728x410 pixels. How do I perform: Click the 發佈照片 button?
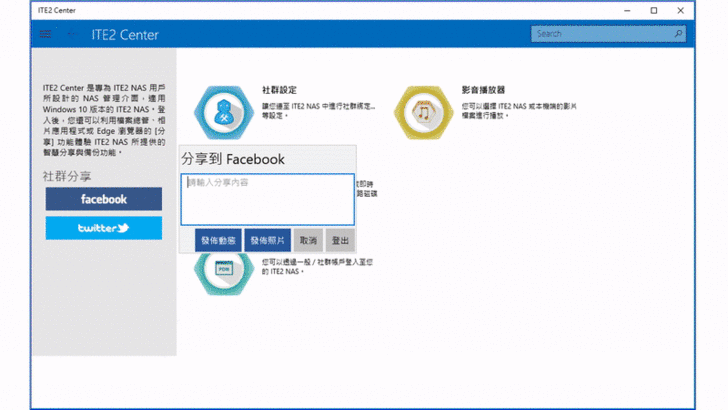267,240
